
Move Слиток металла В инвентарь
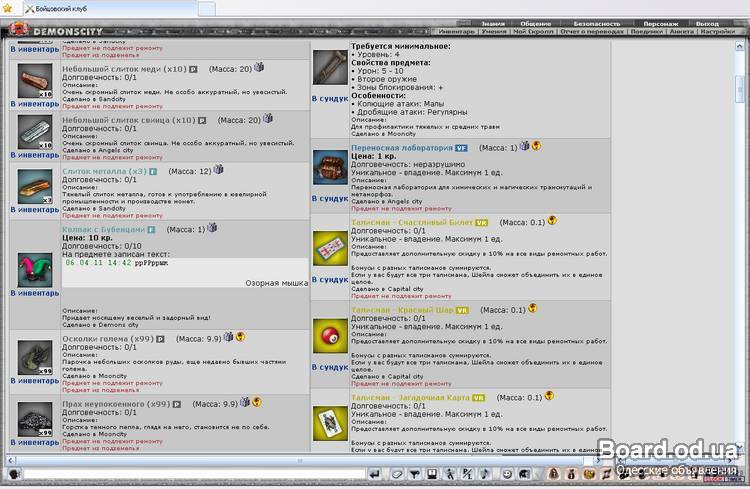(x=35, y=210)
